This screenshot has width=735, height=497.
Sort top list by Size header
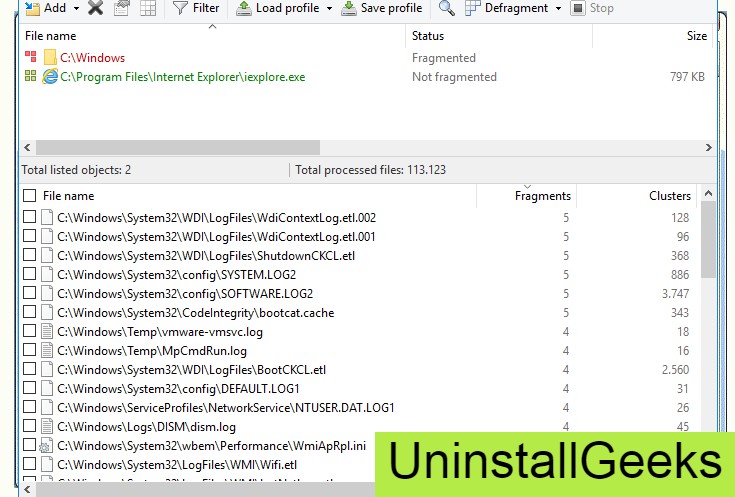697,36
